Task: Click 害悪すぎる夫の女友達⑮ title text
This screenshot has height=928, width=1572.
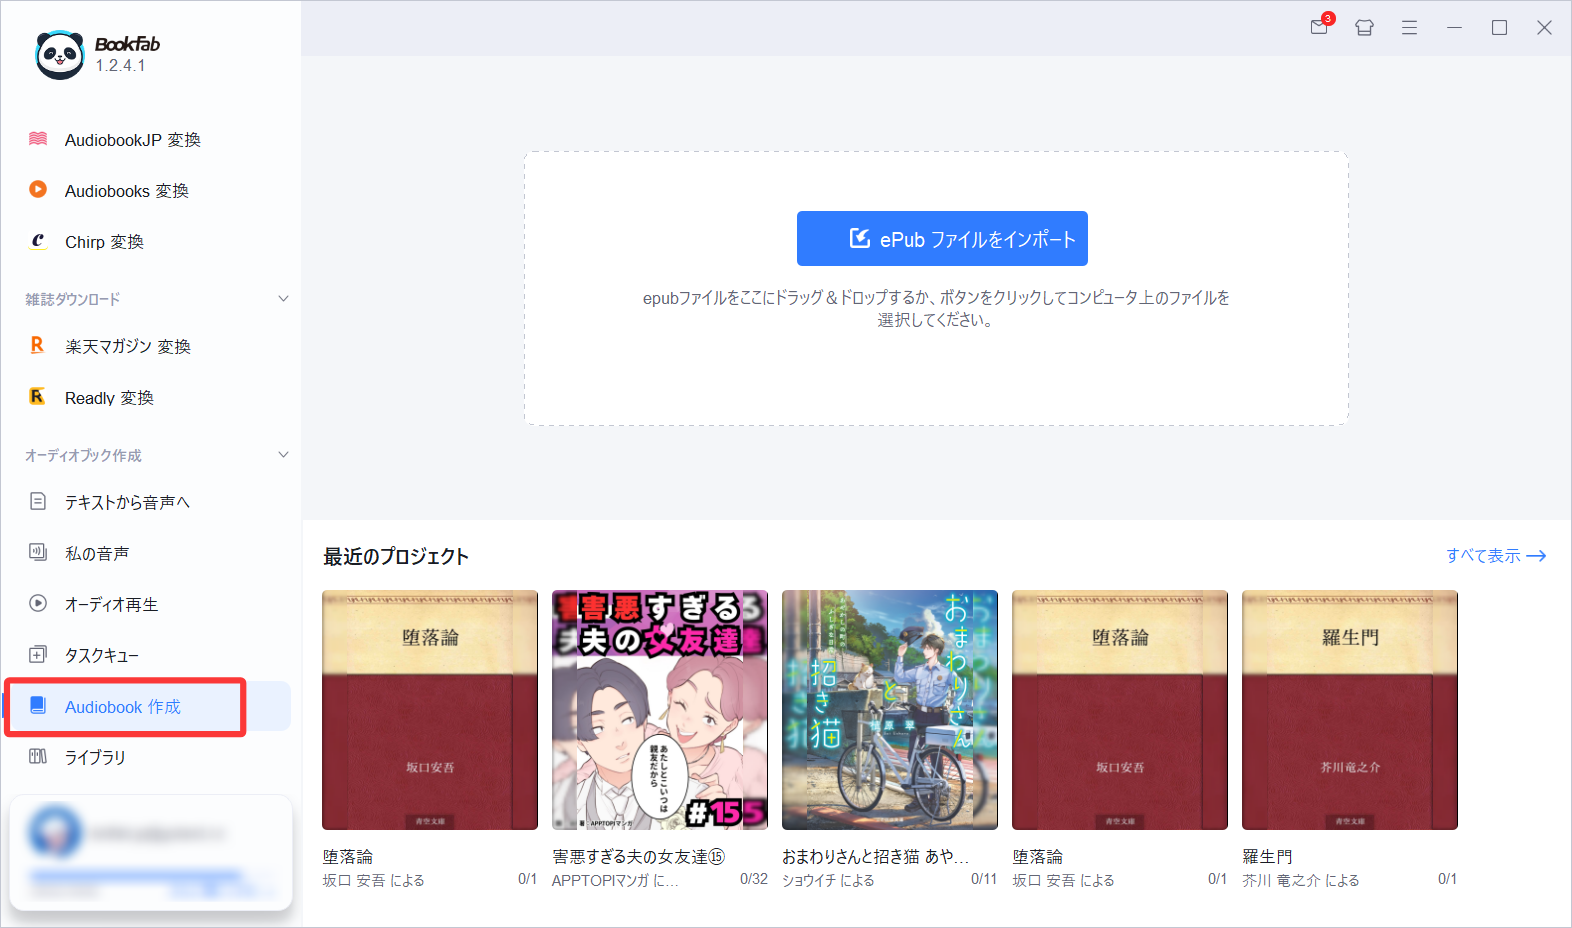Action: coord(638,856)
